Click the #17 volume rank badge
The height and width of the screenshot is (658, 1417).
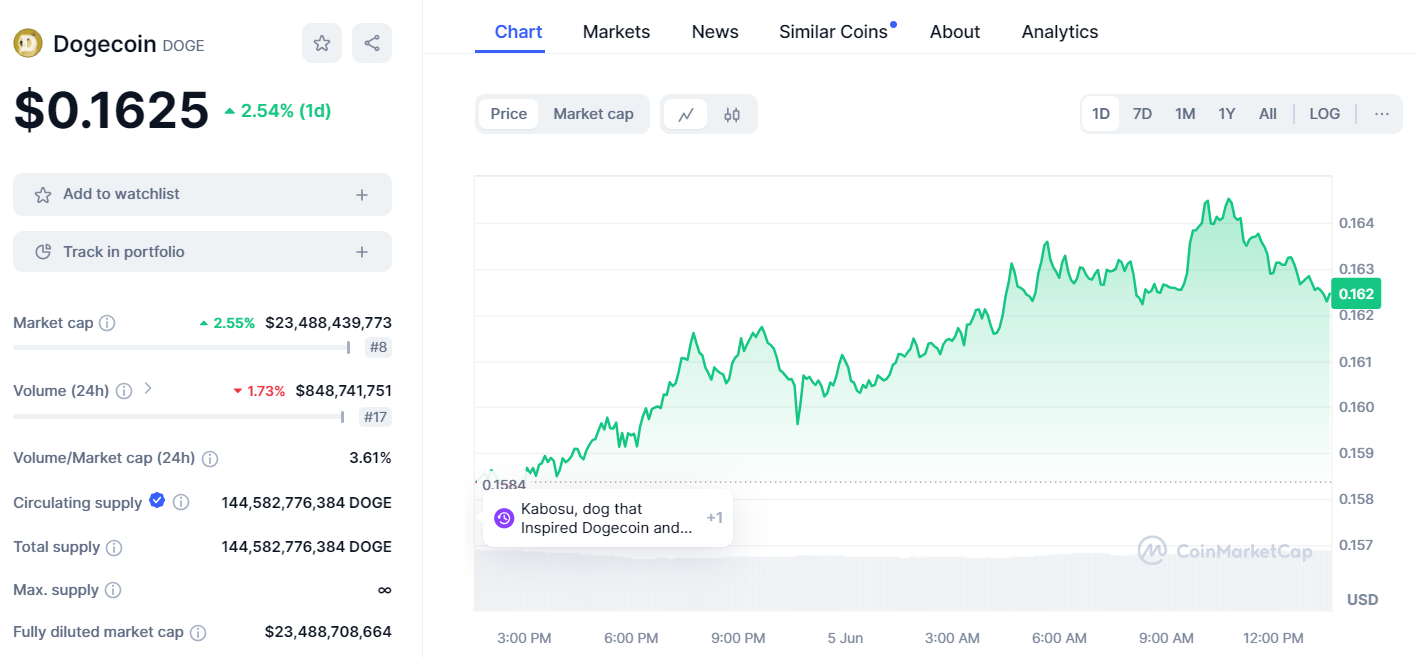pos(375,417)
